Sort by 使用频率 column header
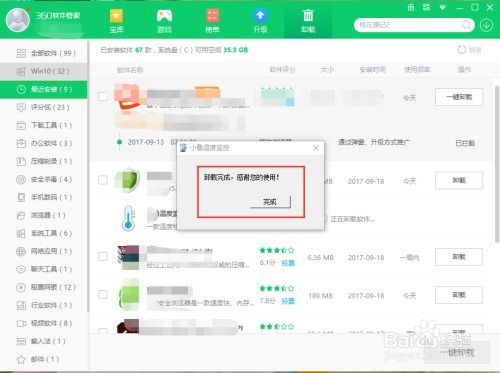 pos(417,70)
